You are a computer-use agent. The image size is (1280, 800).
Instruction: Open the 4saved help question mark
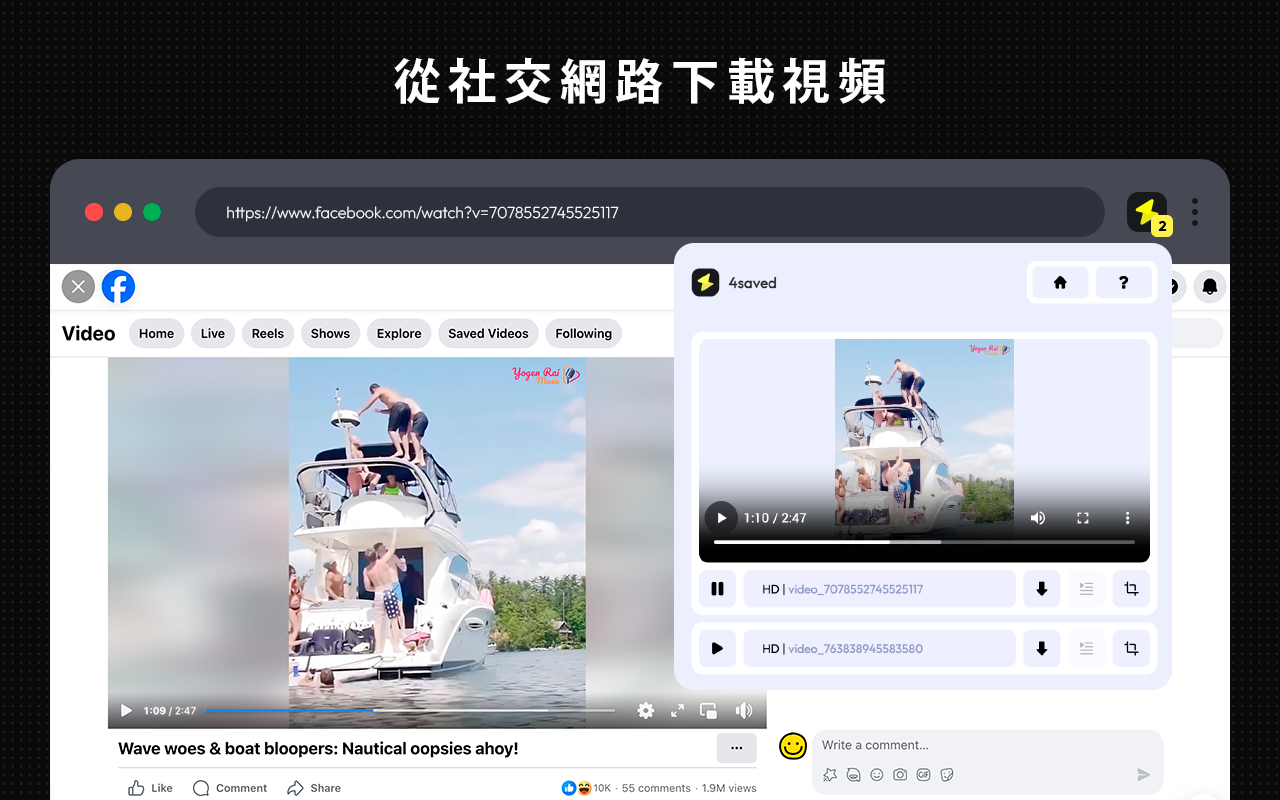1124,282
